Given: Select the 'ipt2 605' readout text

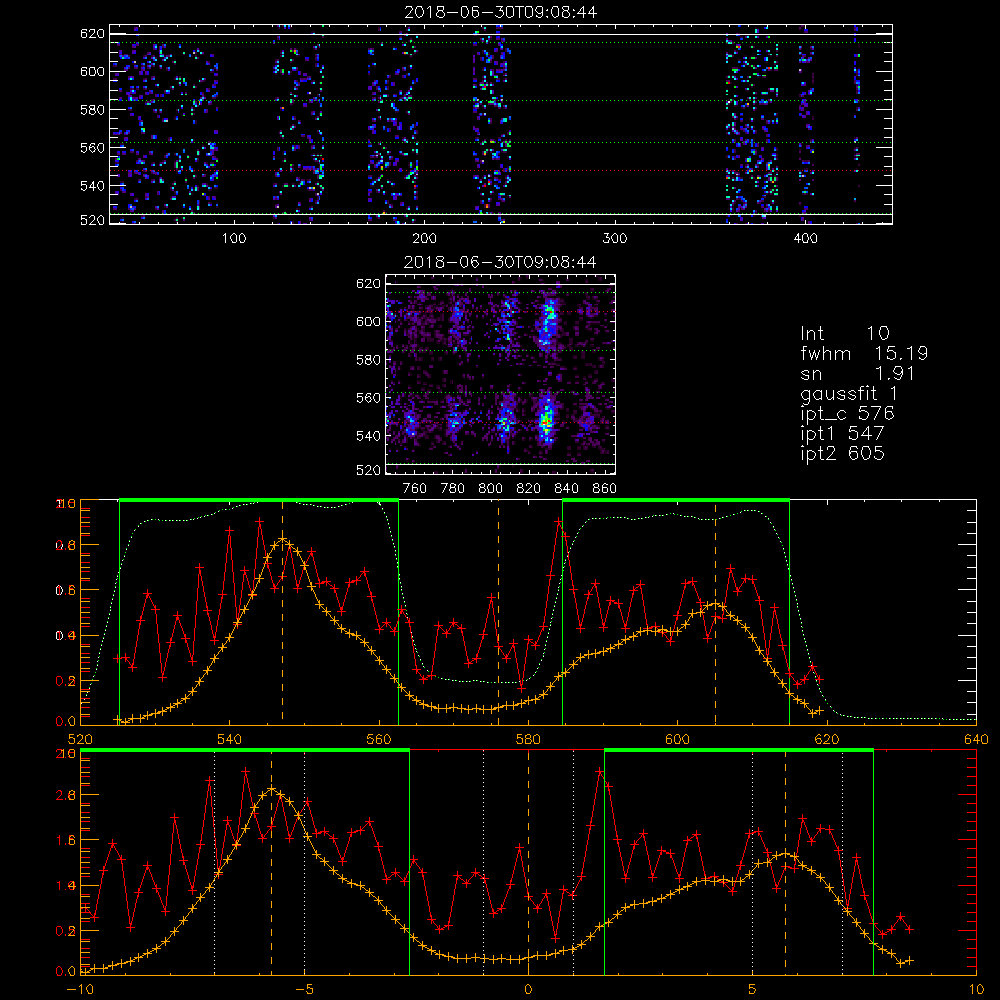Looking at the screenshot, I should point(842,453).
